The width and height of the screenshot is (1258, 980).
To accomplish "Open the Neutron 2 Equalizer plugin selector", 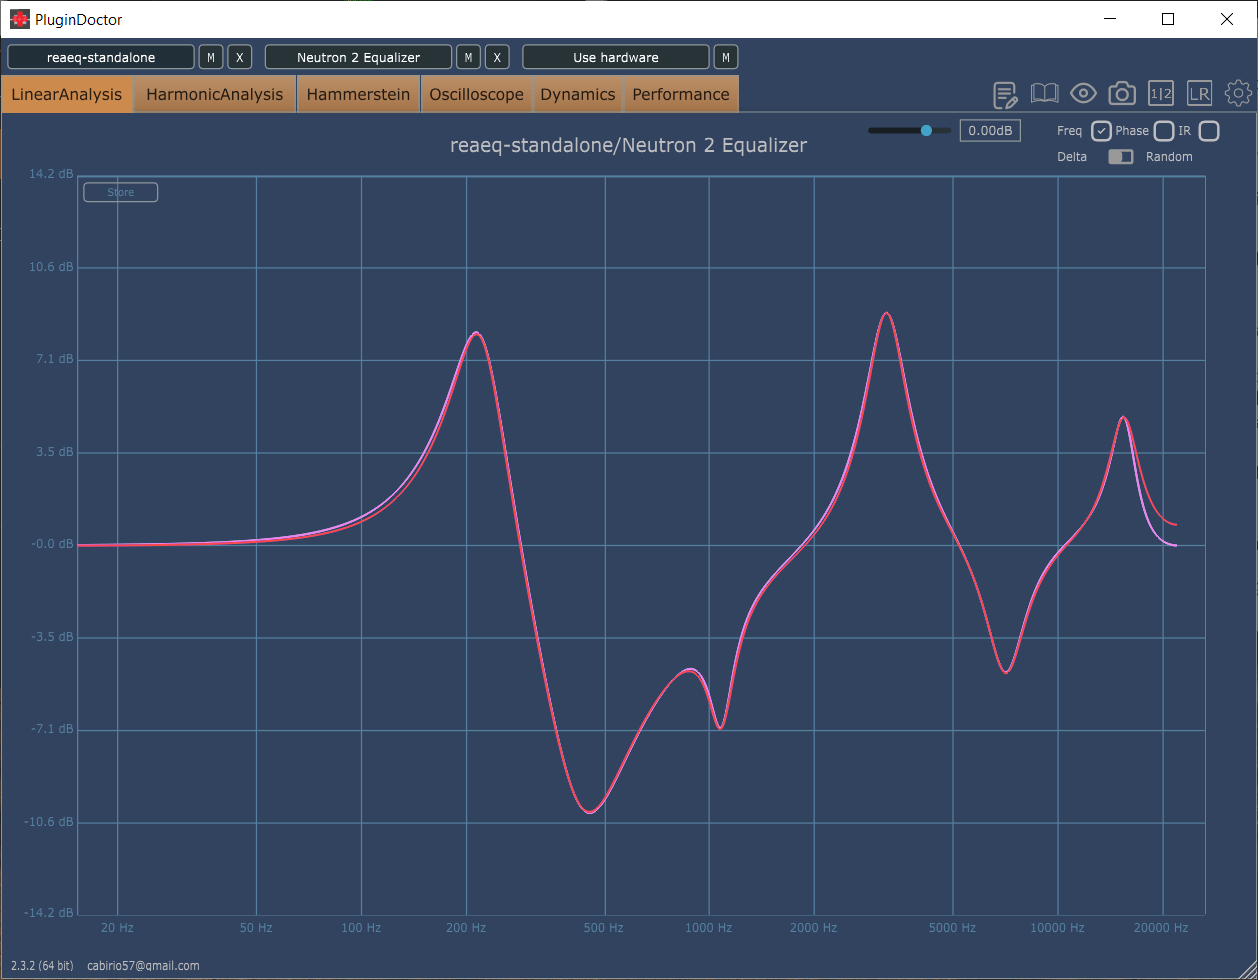I will pos(358,57).
